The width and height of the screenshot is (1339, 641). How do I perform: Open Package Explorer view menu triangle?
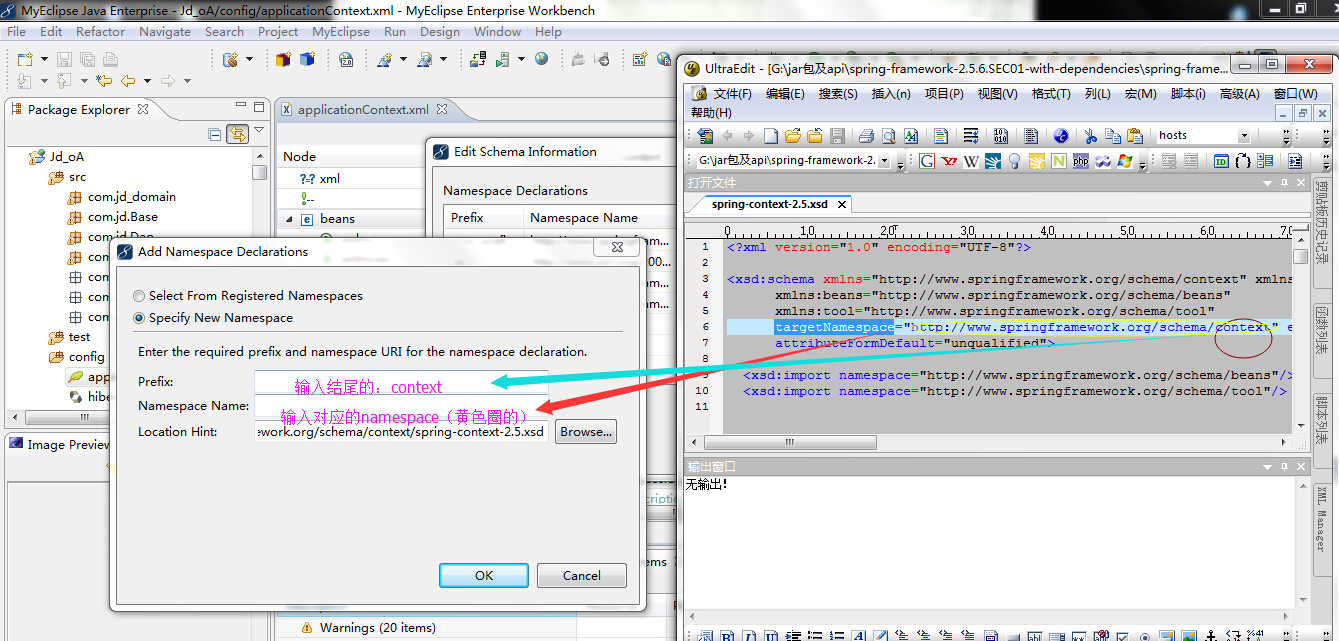(x=259, y=130)
